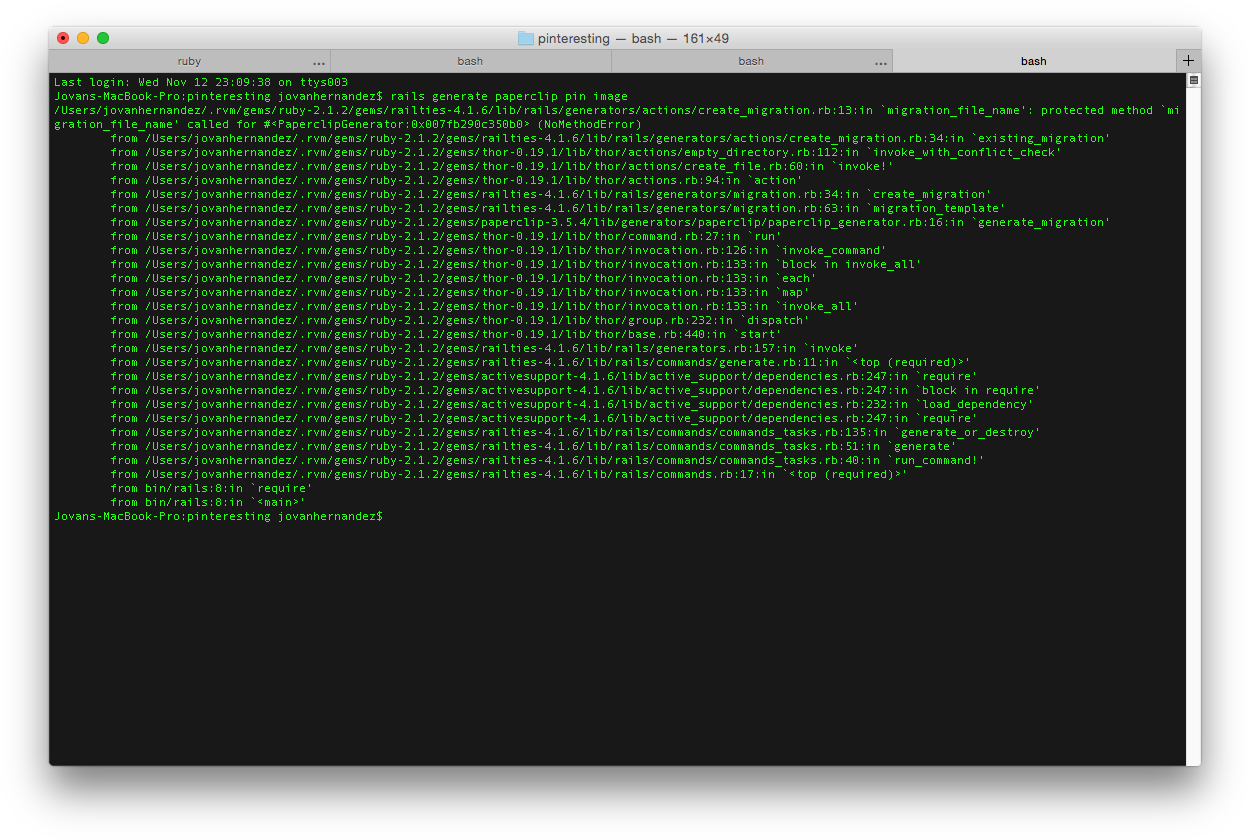Click the '(NoMethodError)' text

tap(589, 124)
